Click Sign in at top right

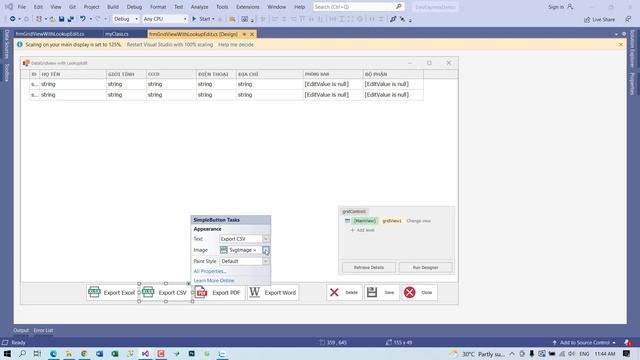560,7
